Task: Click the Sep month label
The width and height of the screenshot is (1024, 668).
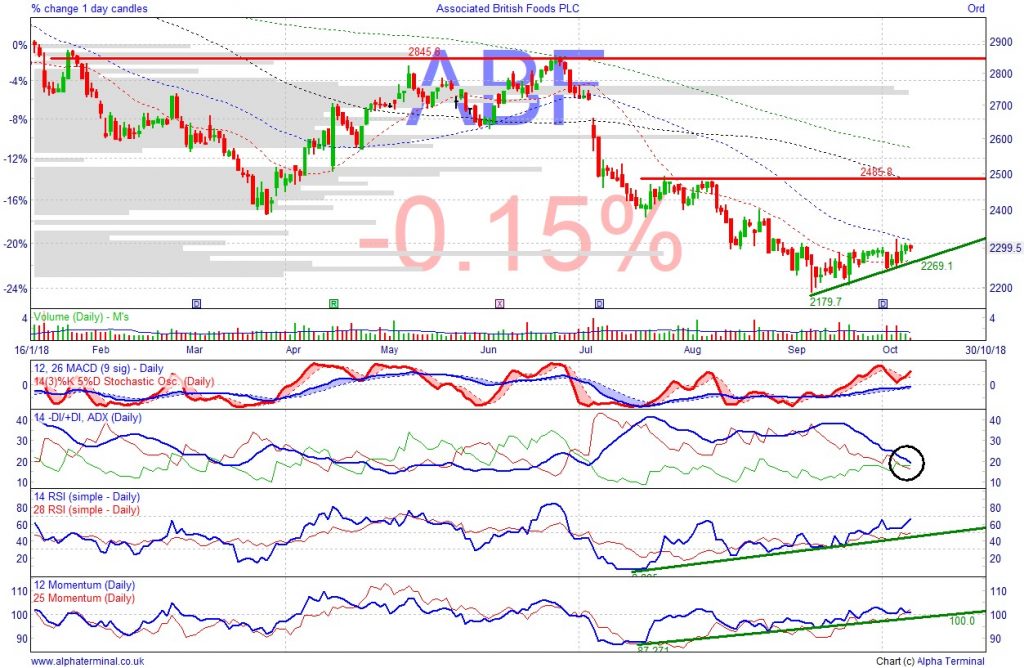Action: pyautogui.click(x=796, y=349)
